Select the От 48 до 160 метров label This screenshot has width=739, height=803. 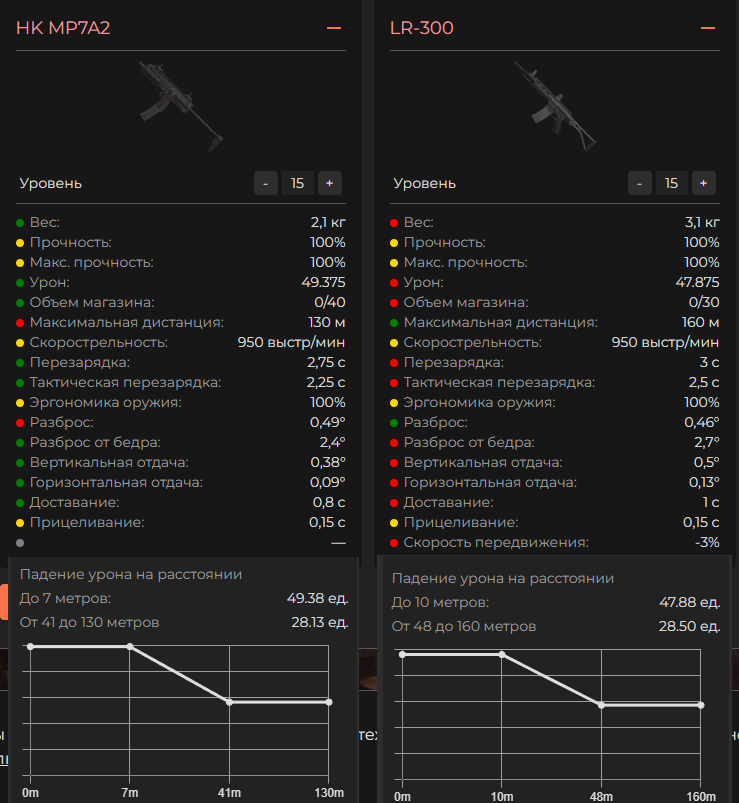[464, 626]
